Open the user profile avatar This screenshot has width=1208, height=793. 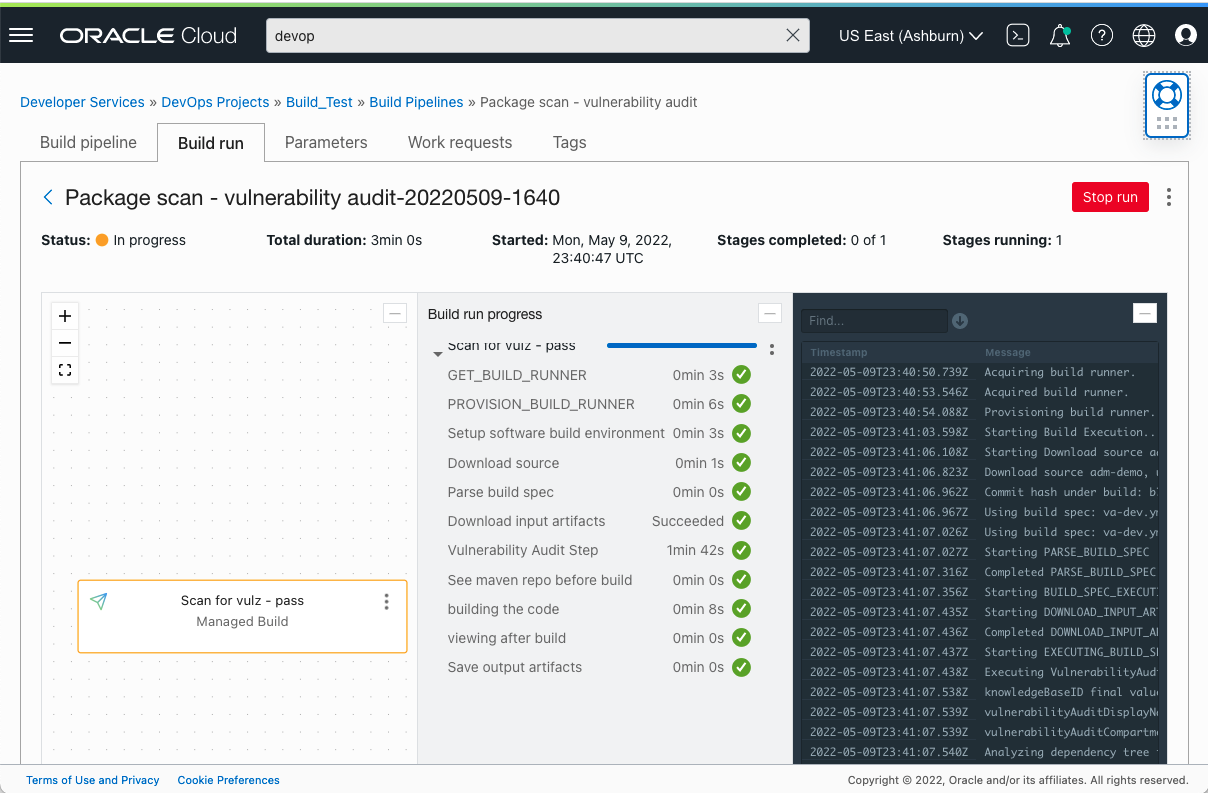tap(1185, 35)
